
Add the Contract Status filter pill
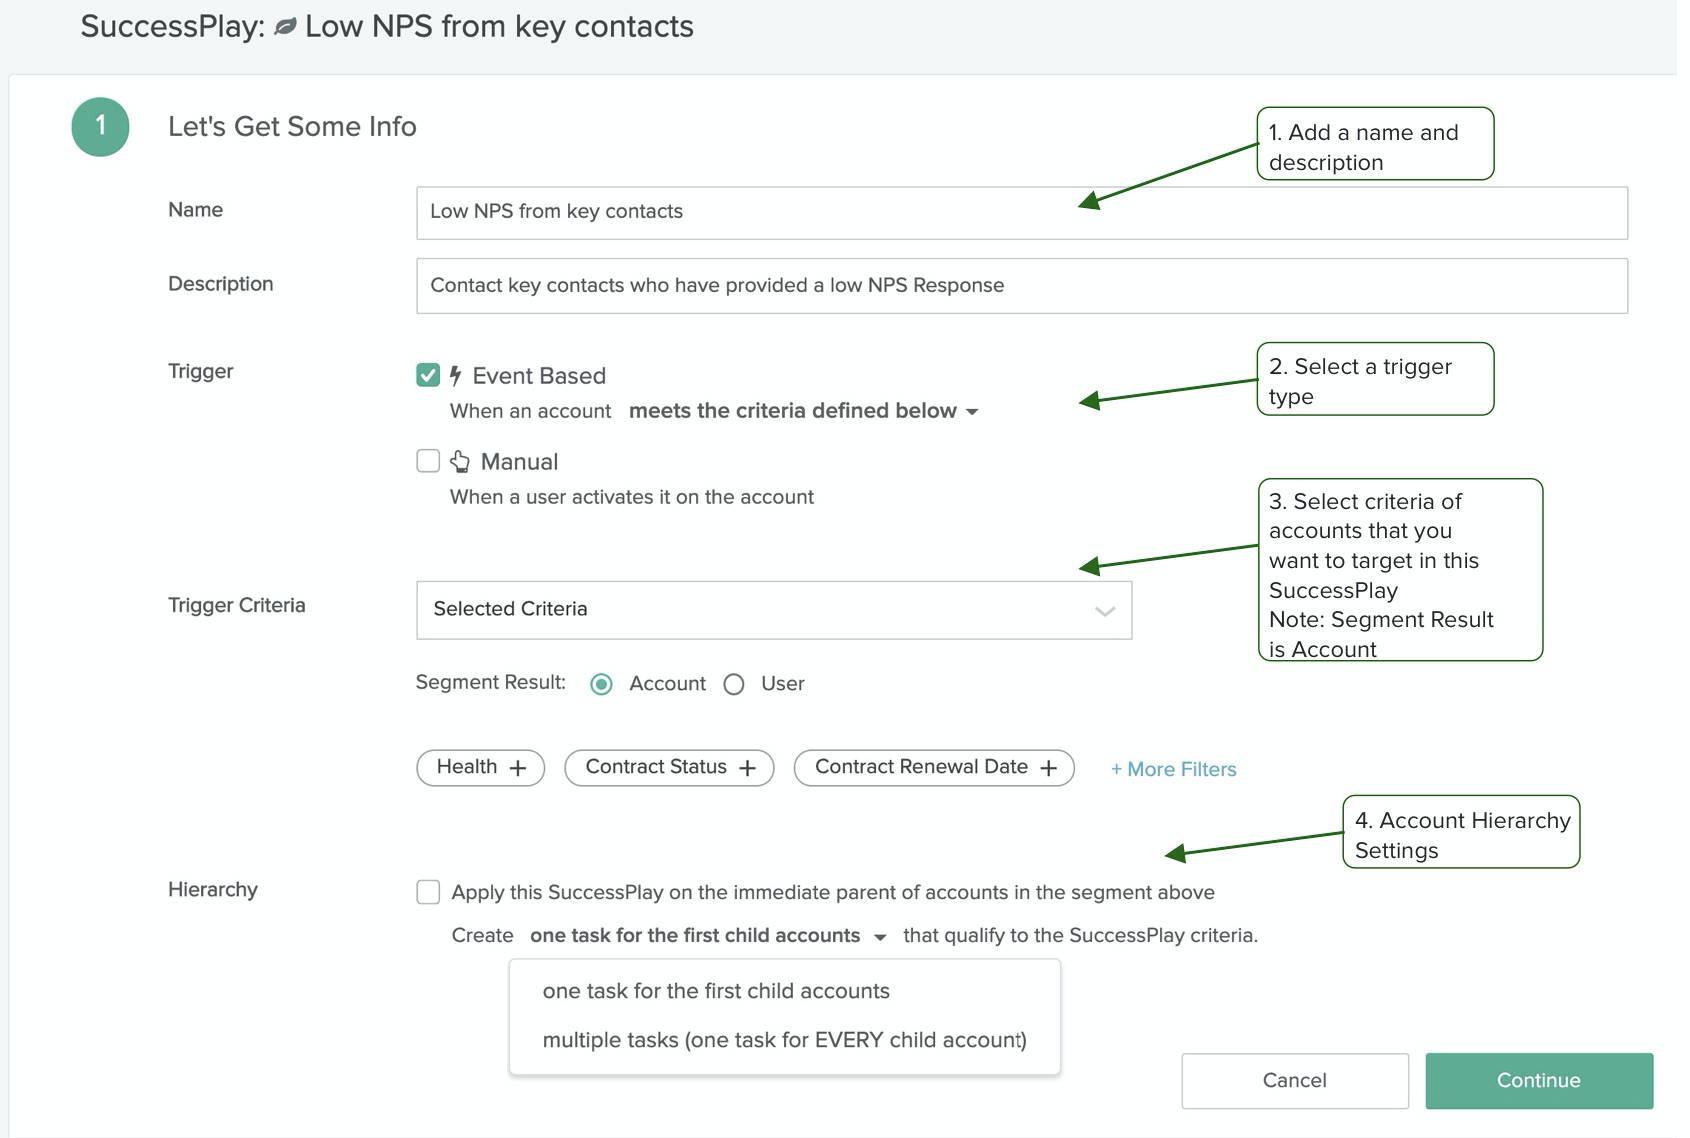670,768
